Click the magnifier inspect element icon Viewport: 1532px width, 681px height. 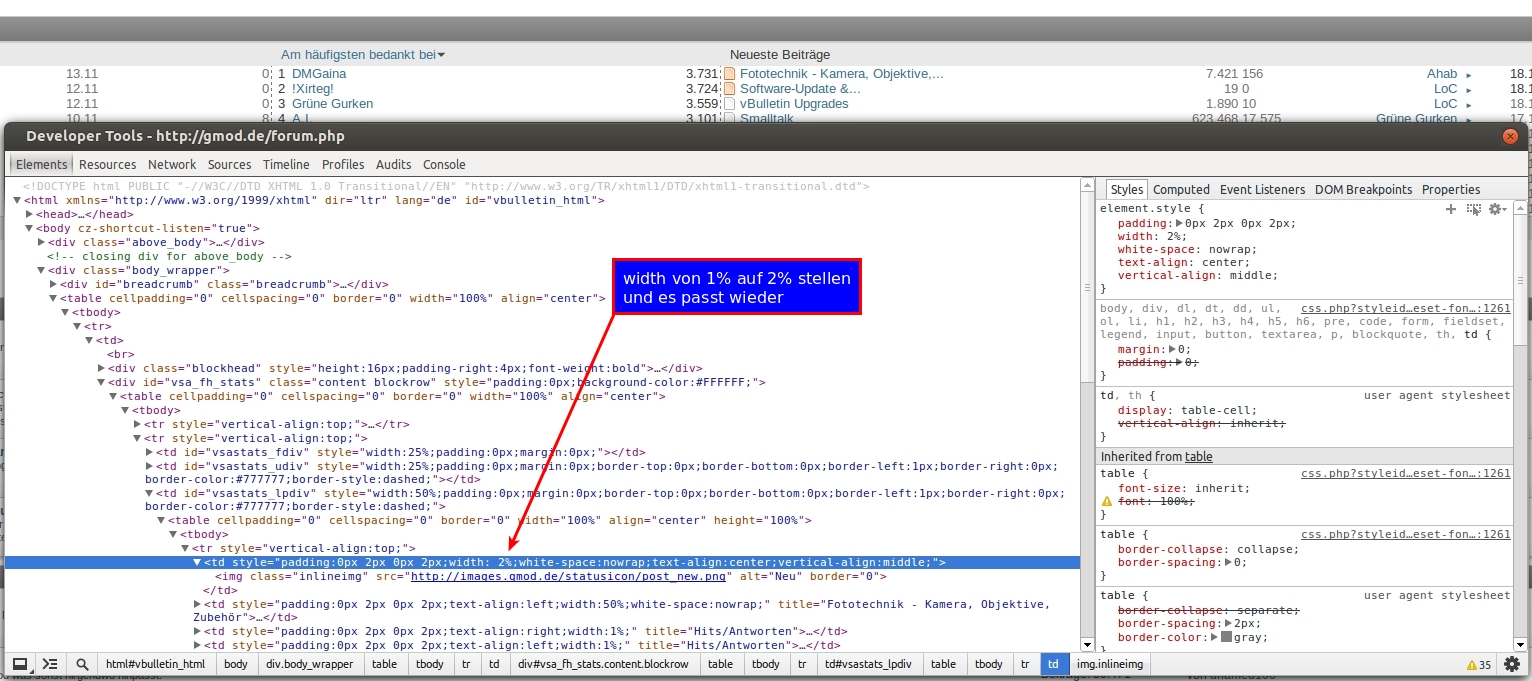pos(82,664)
